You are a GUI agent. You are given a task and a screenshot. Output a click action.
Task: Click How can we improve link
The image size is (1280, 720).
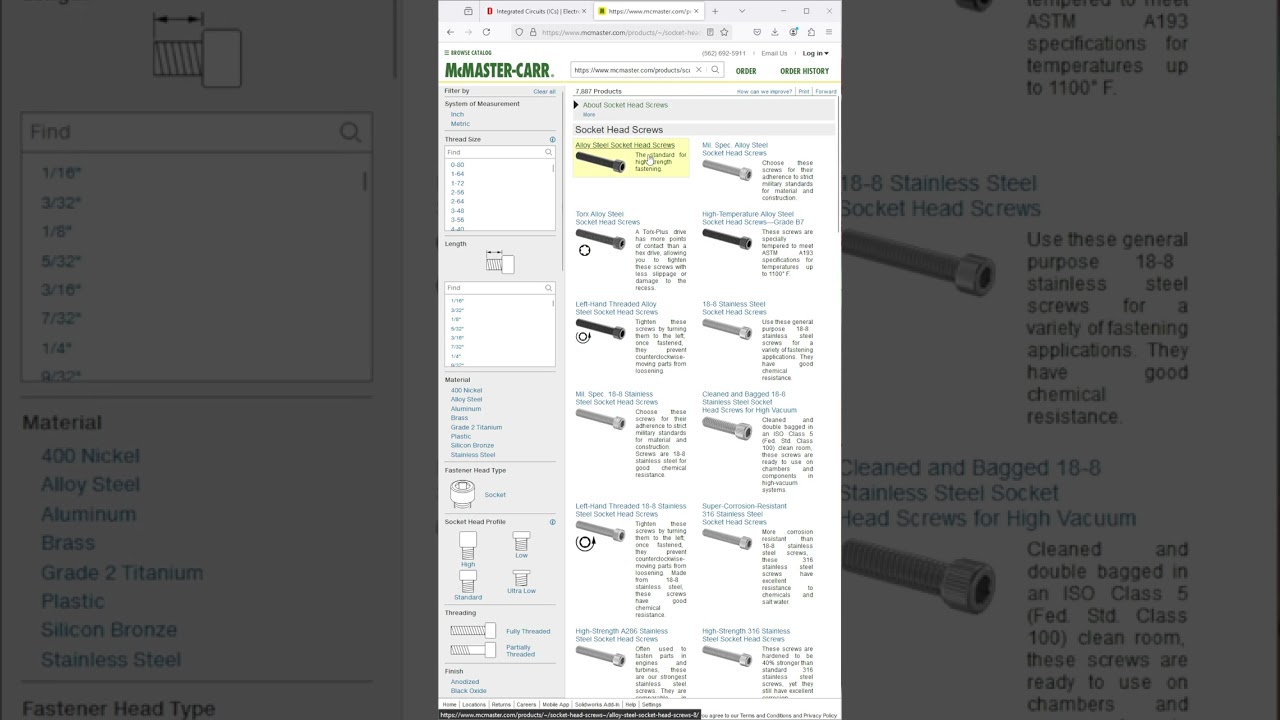[x=765, y=91]
